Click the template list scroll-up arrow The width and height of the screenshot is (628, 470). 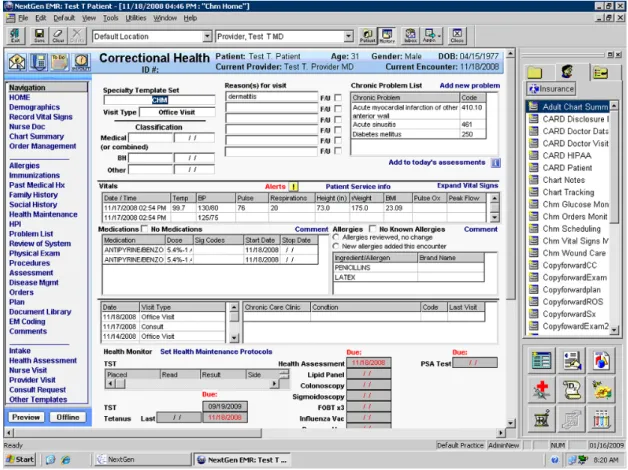pyautogui.click(x=614, y=106)
